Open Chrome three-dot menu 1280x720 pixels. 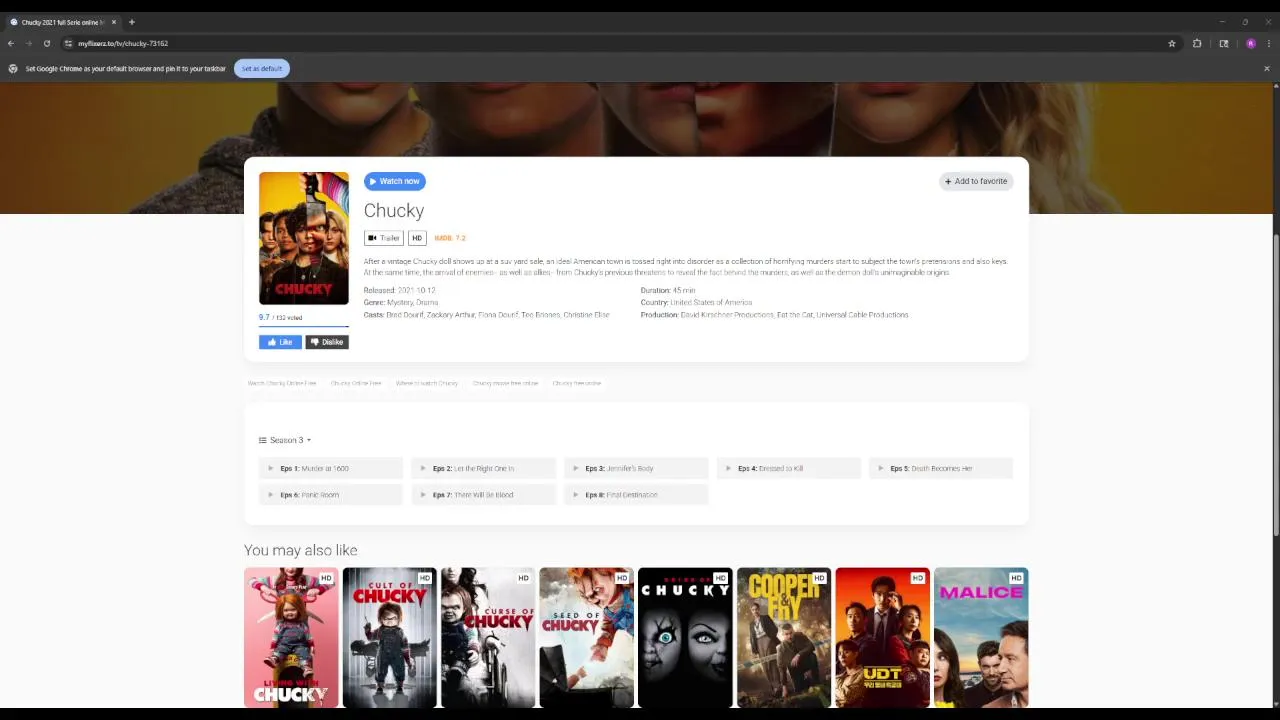(x=1267, y=44)
